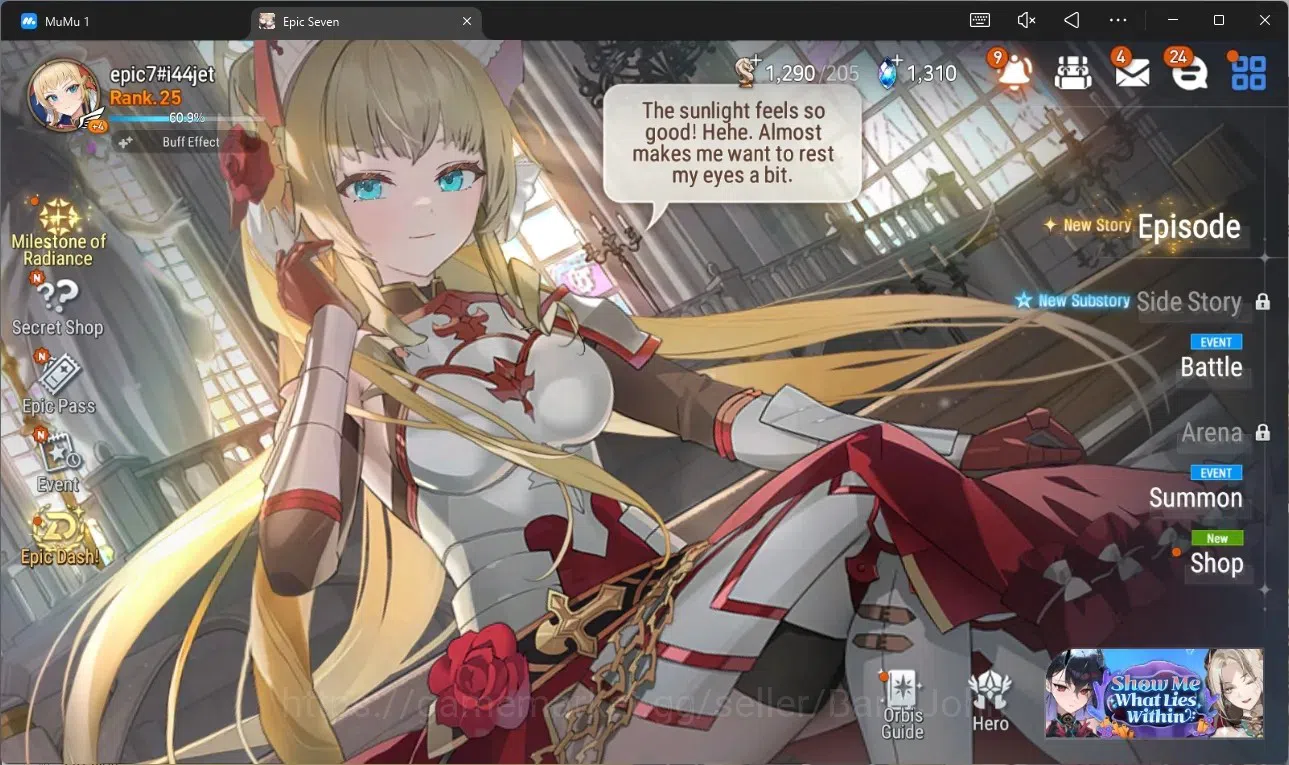Viewport: 1289px width, 765px height.
Task: Open the Battle menu
Action: coord(1211,367)
